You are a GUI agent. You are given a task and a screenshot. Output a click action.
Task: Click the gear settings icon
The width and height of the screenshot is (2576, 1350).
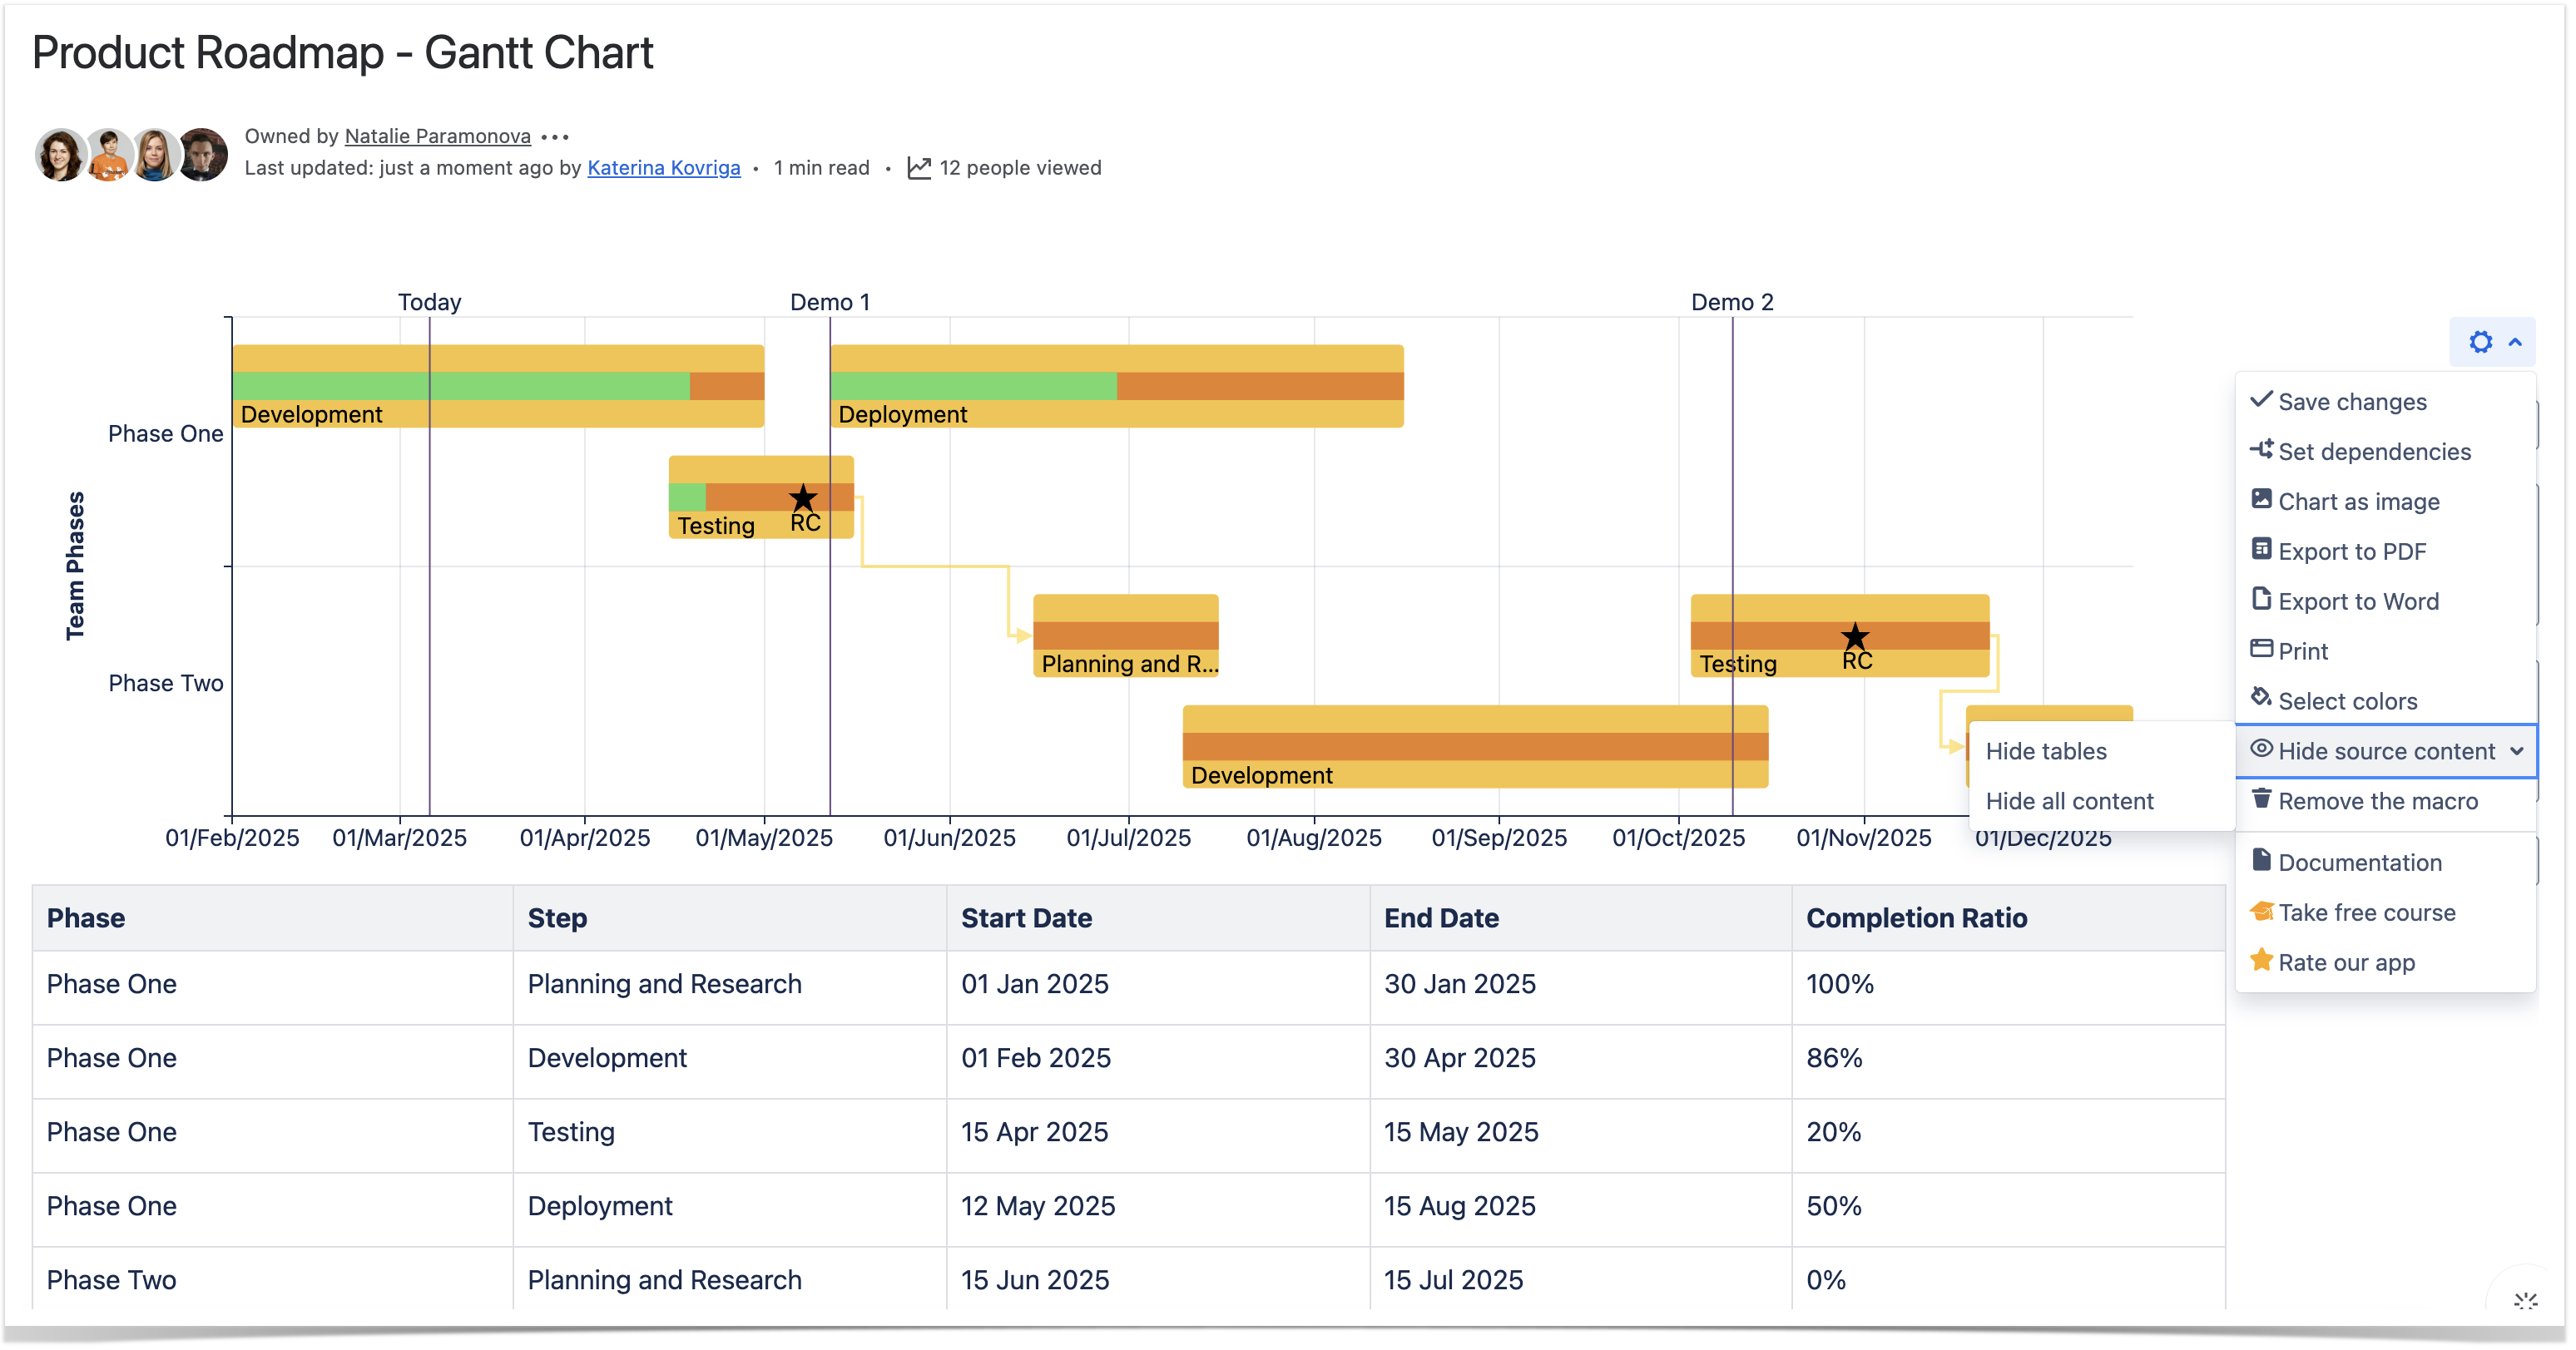(x=2480, y=342)
